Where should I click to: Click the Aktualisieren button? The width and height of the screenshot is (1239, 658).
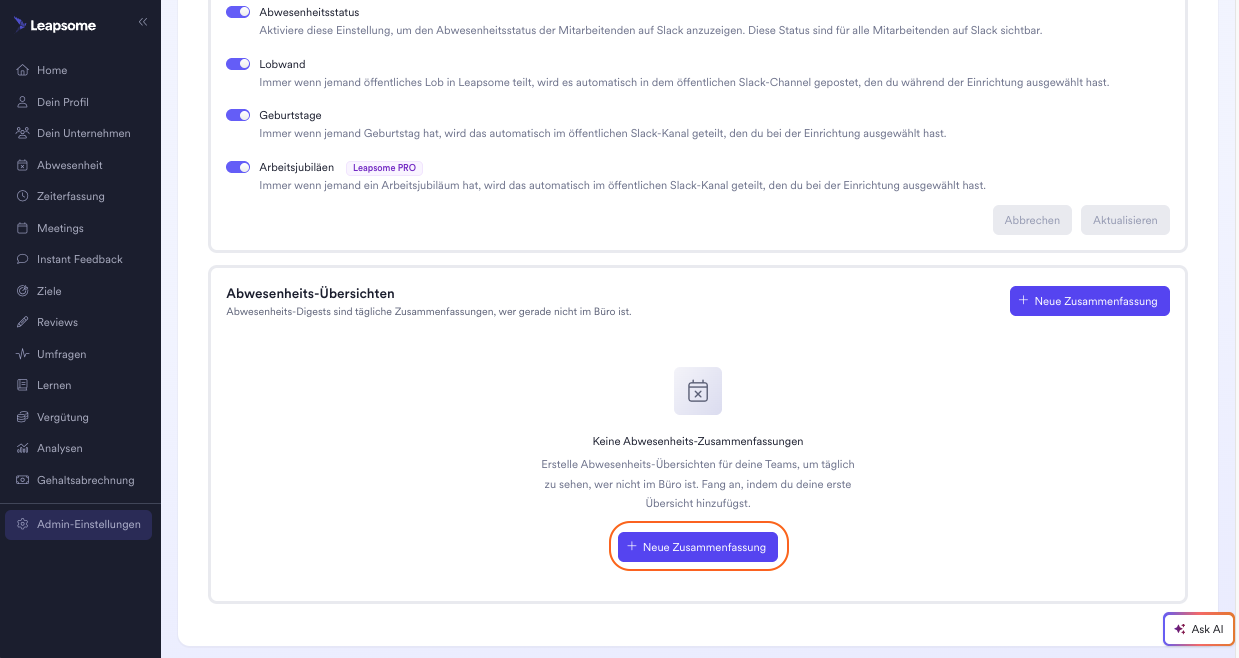tap(1125, 220)
